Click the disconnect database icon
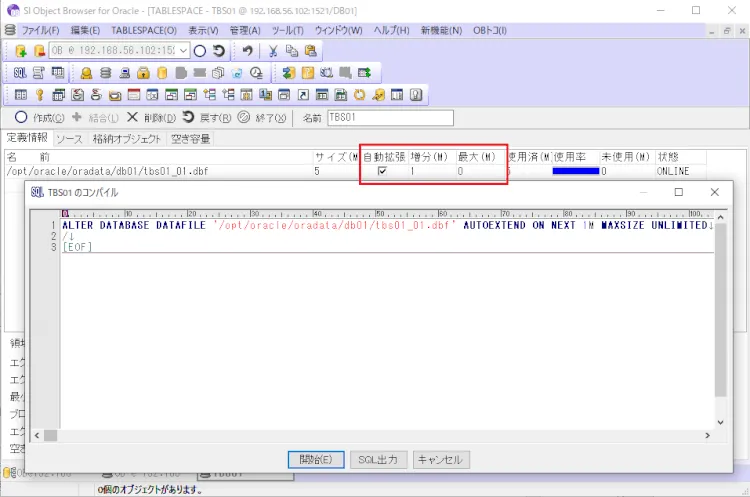750x497 pixels. 39,51
